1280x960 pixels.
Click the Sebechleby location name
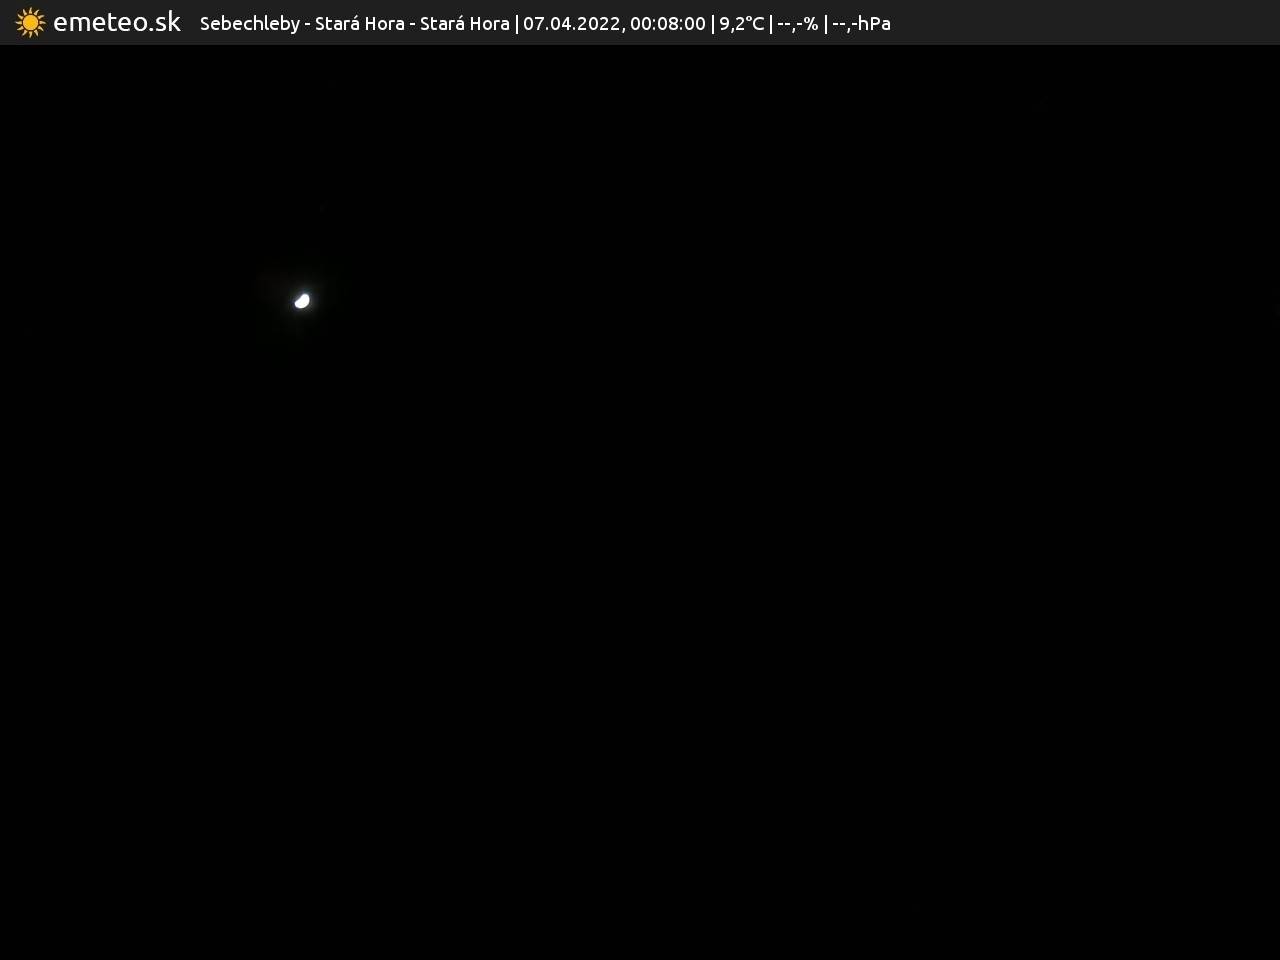(x=249, y=23)
